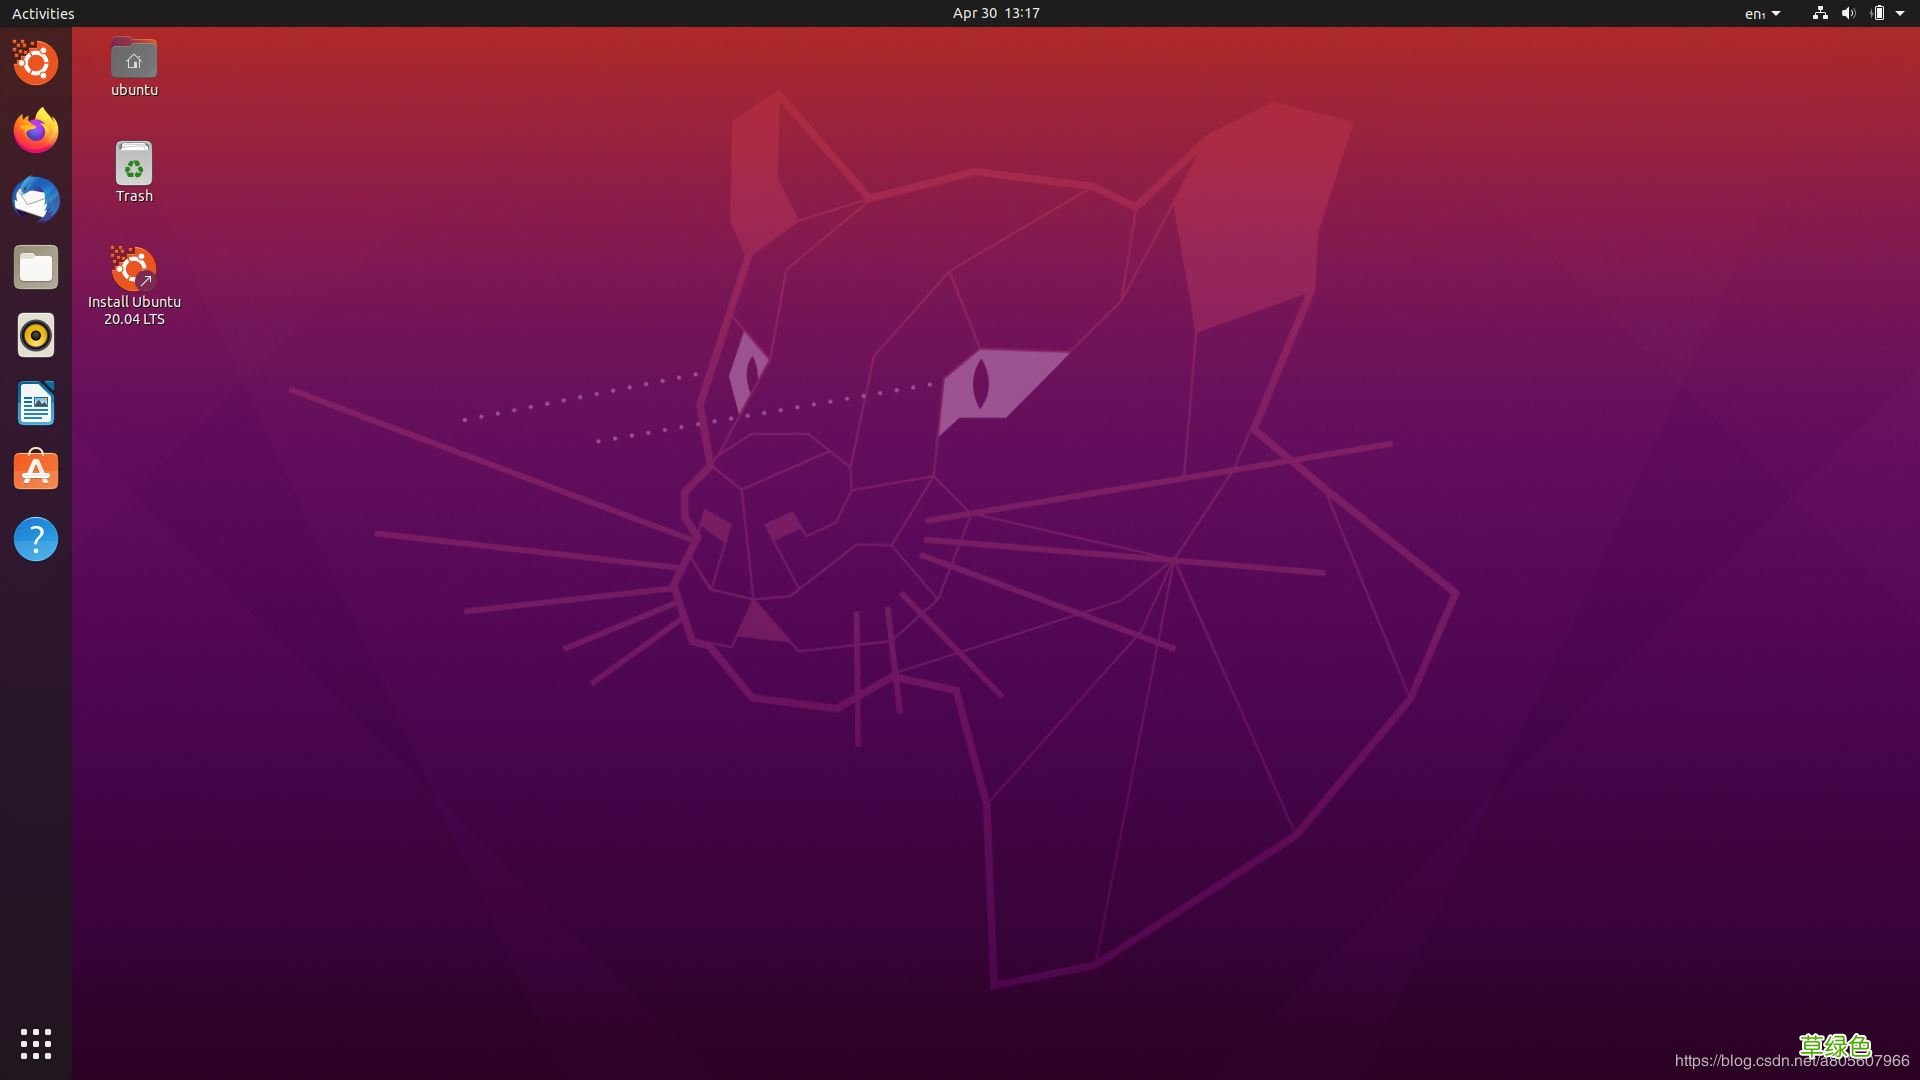Open the Trash from the desktop

tap(133, 165)
